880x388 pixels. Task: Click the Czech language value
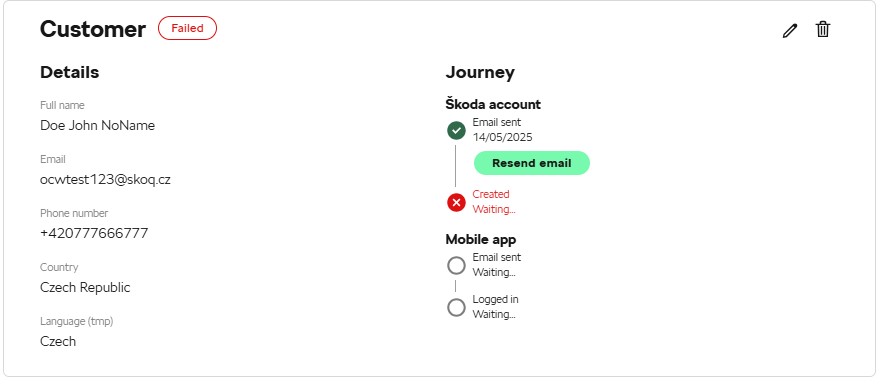click(58, 341)
